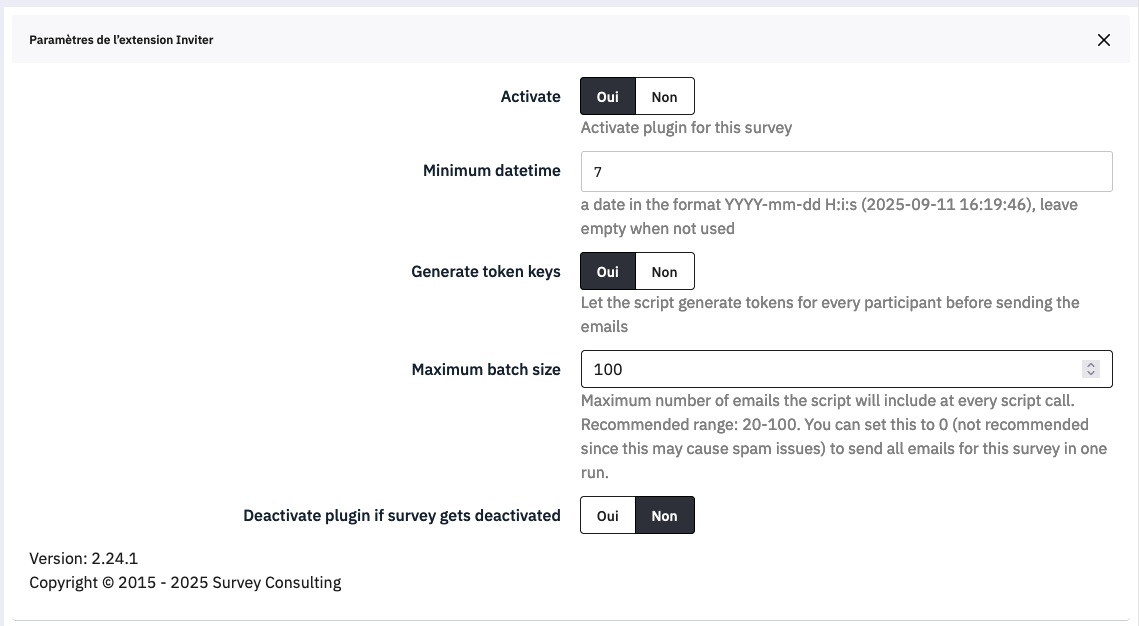
Task: Click the Maximum batch size label
Action: pyautogui.click(x=486, y=370)
